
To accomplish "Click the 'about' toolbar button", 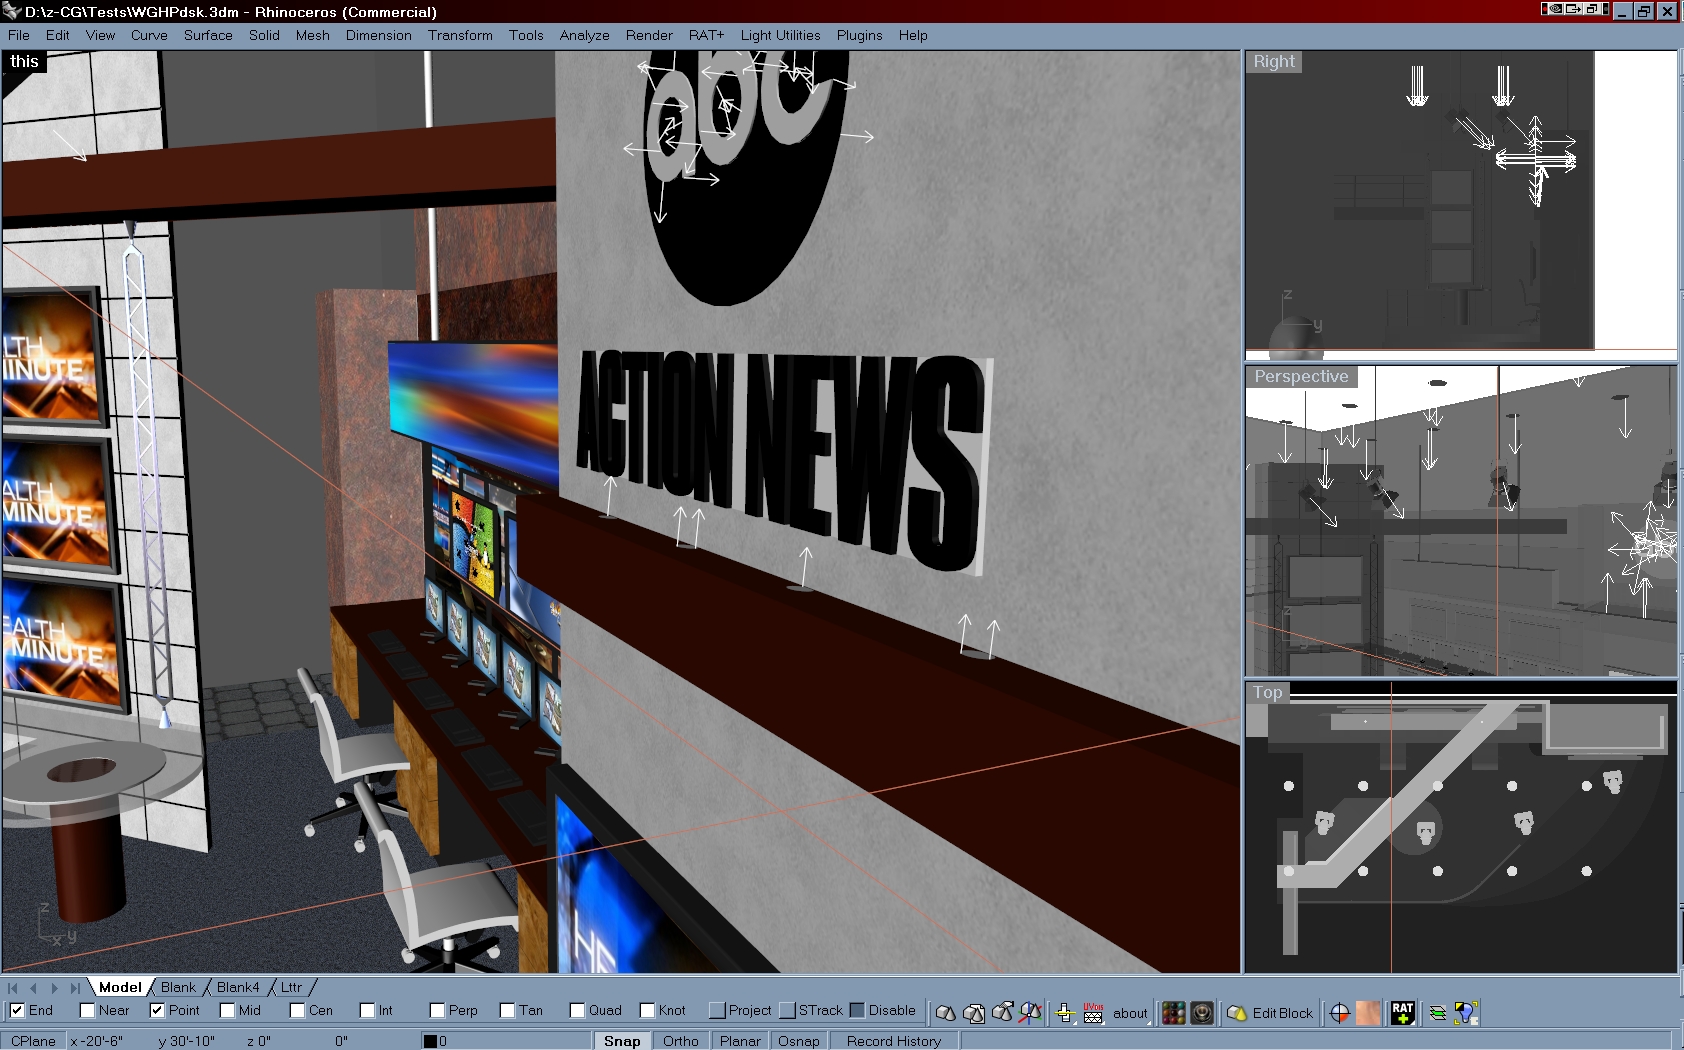I will point(1130,1013).
